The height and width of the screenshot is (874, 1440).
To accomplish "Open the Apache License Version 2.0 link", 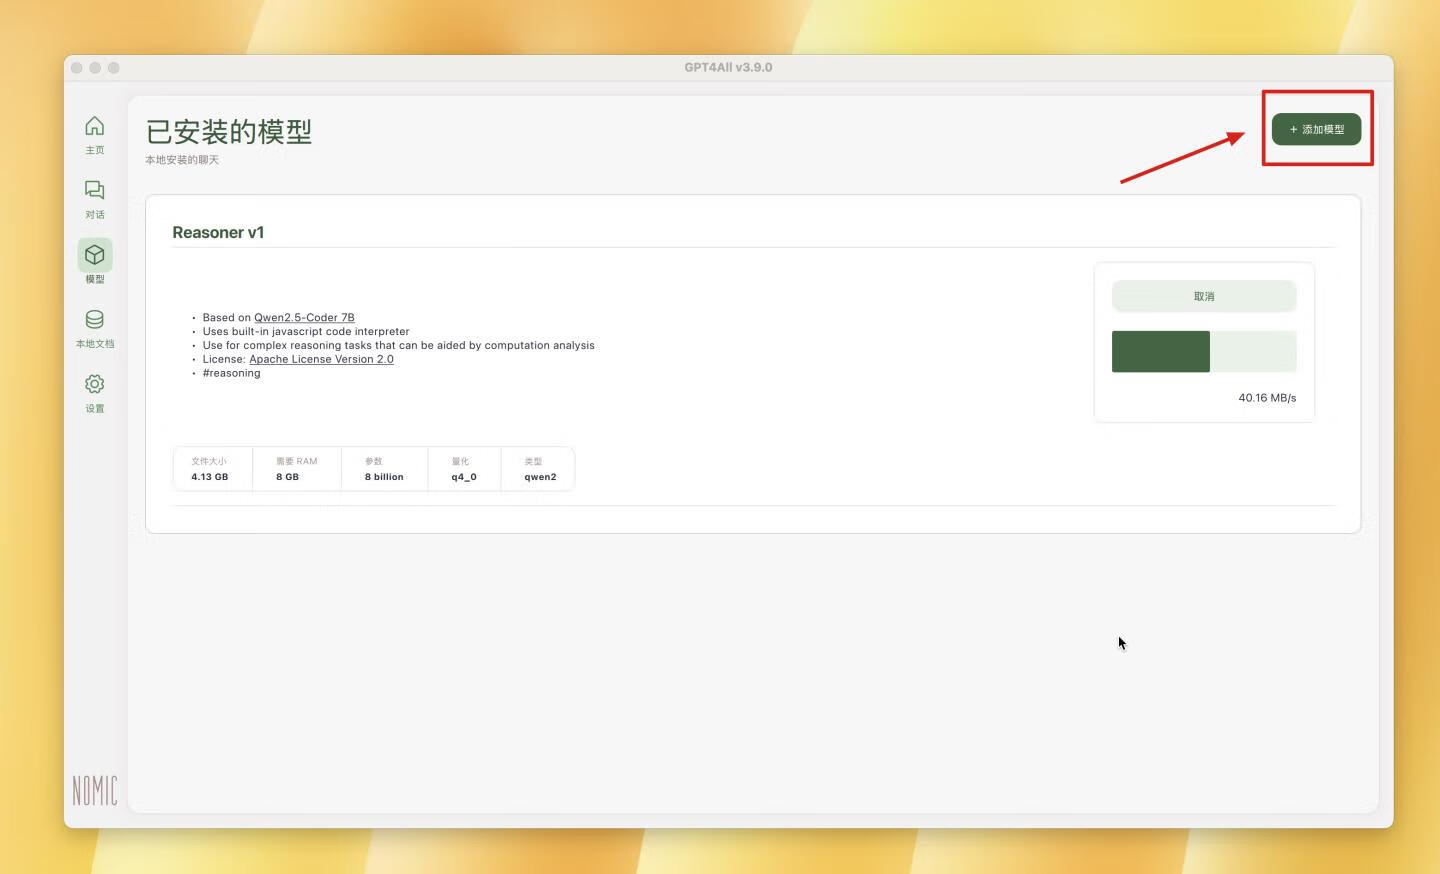I will tap(321, 359).
